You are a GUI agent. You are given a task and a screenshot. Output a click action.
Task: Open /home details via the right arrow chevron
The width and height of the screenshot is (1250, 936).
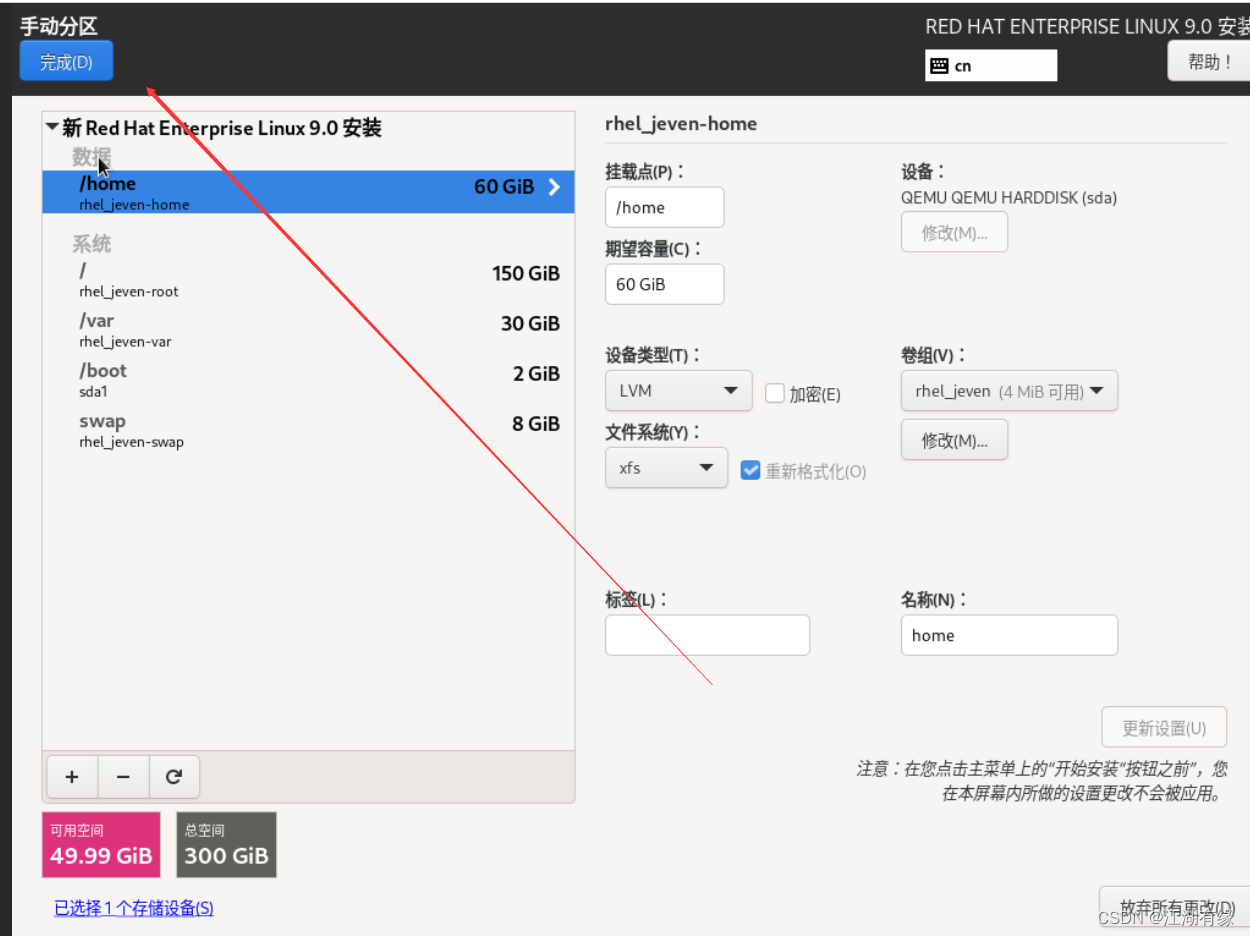tap(556, 186)
